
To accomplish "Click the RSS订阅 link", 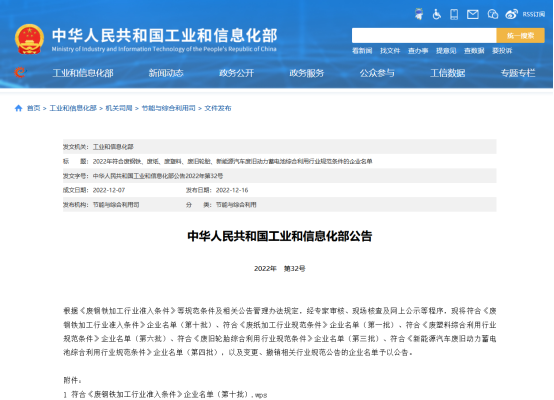I will [534, 14].
